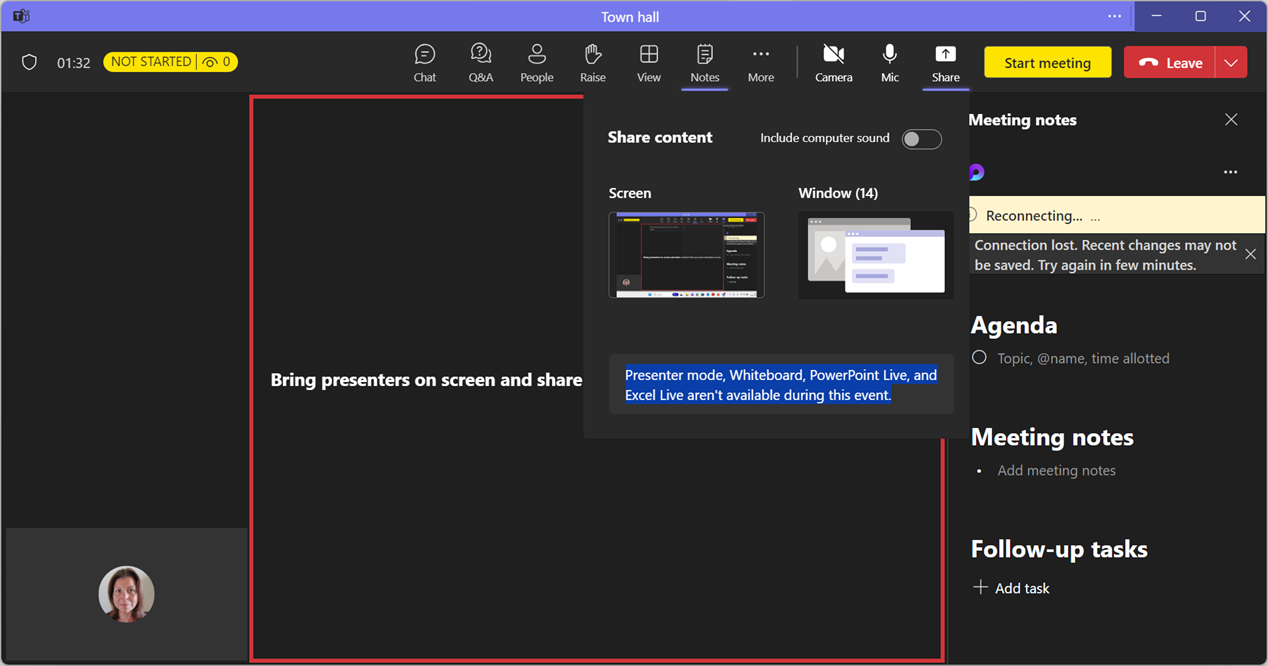Viewport: 1268px width, 666px height.
Task: Open the More actions menu
Action: 761,63
